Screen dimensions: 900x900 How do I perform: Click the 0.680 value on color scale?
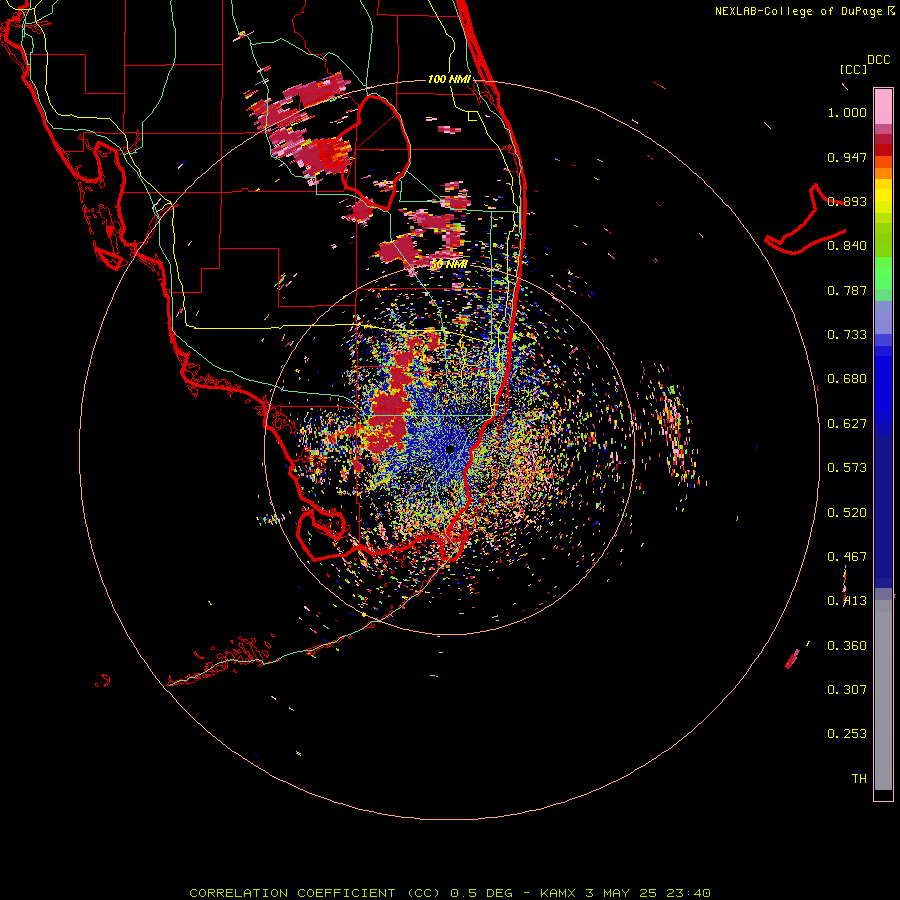click(847, 379)
